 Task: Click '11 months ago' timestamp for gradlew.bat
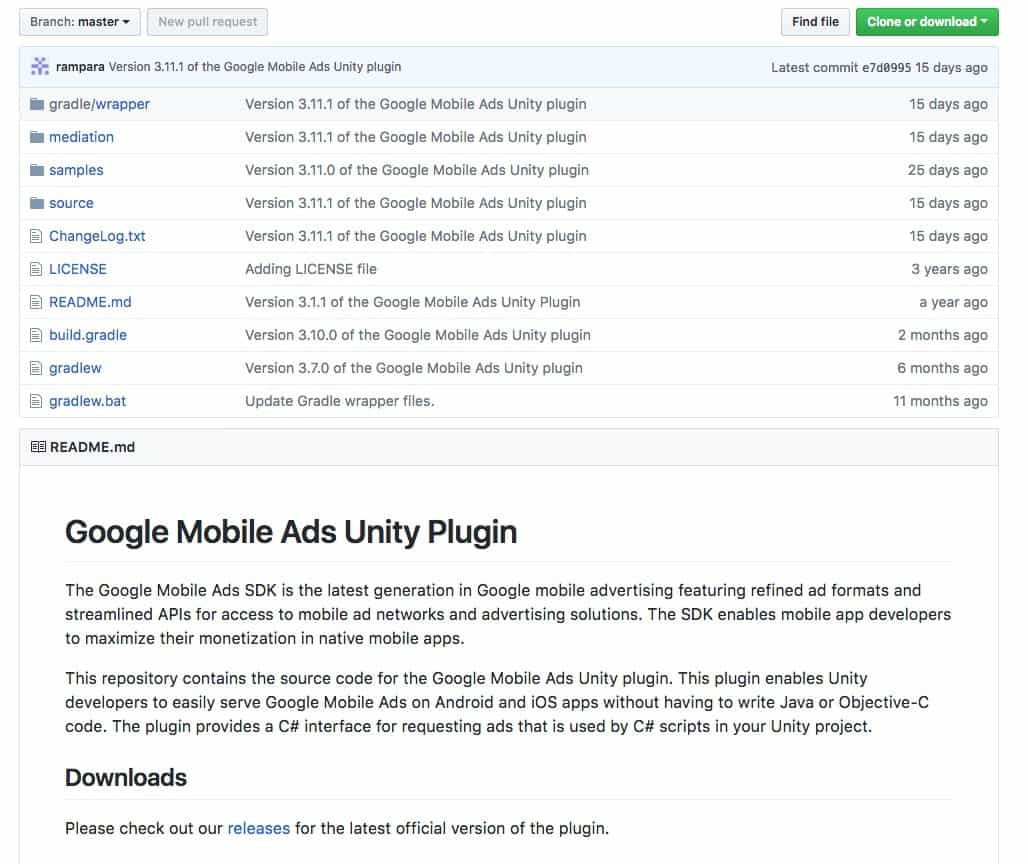[940, 401]
